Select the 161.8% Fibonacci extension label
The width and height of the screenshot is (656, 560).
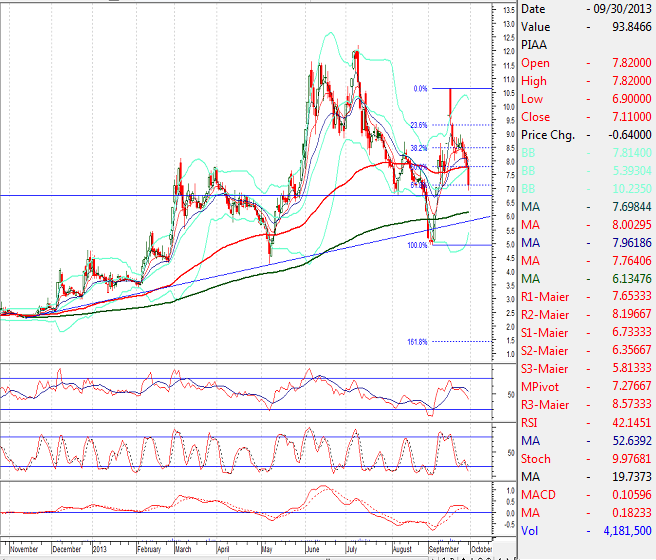(x=417, y=342)
